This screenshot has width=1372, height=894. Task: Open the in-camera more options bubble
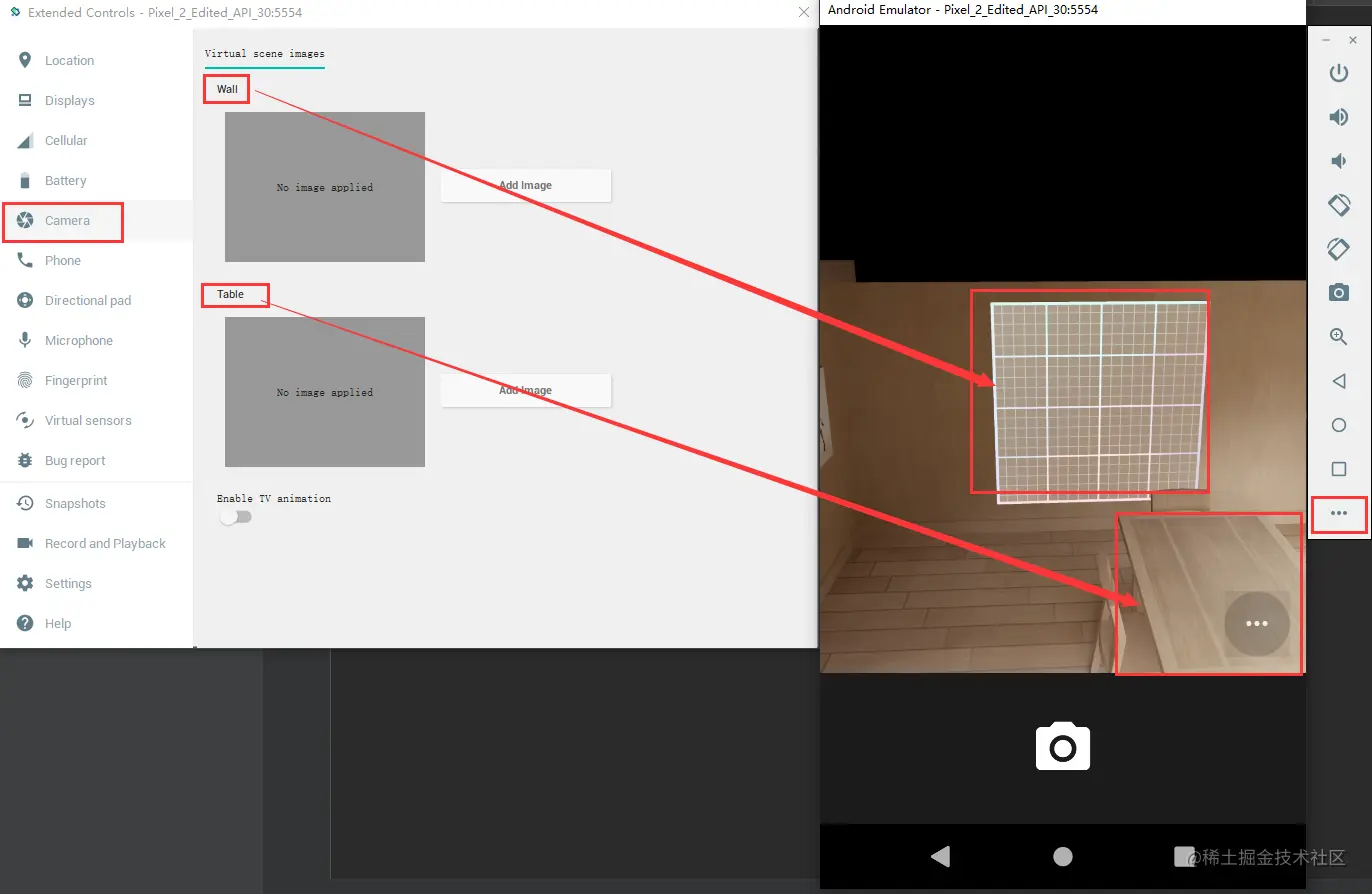click(1257, 623)
